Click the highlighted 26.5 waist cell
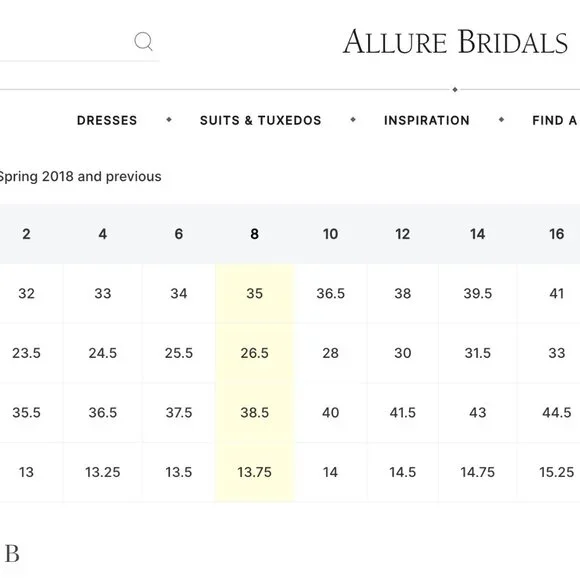 pos(254,353)
